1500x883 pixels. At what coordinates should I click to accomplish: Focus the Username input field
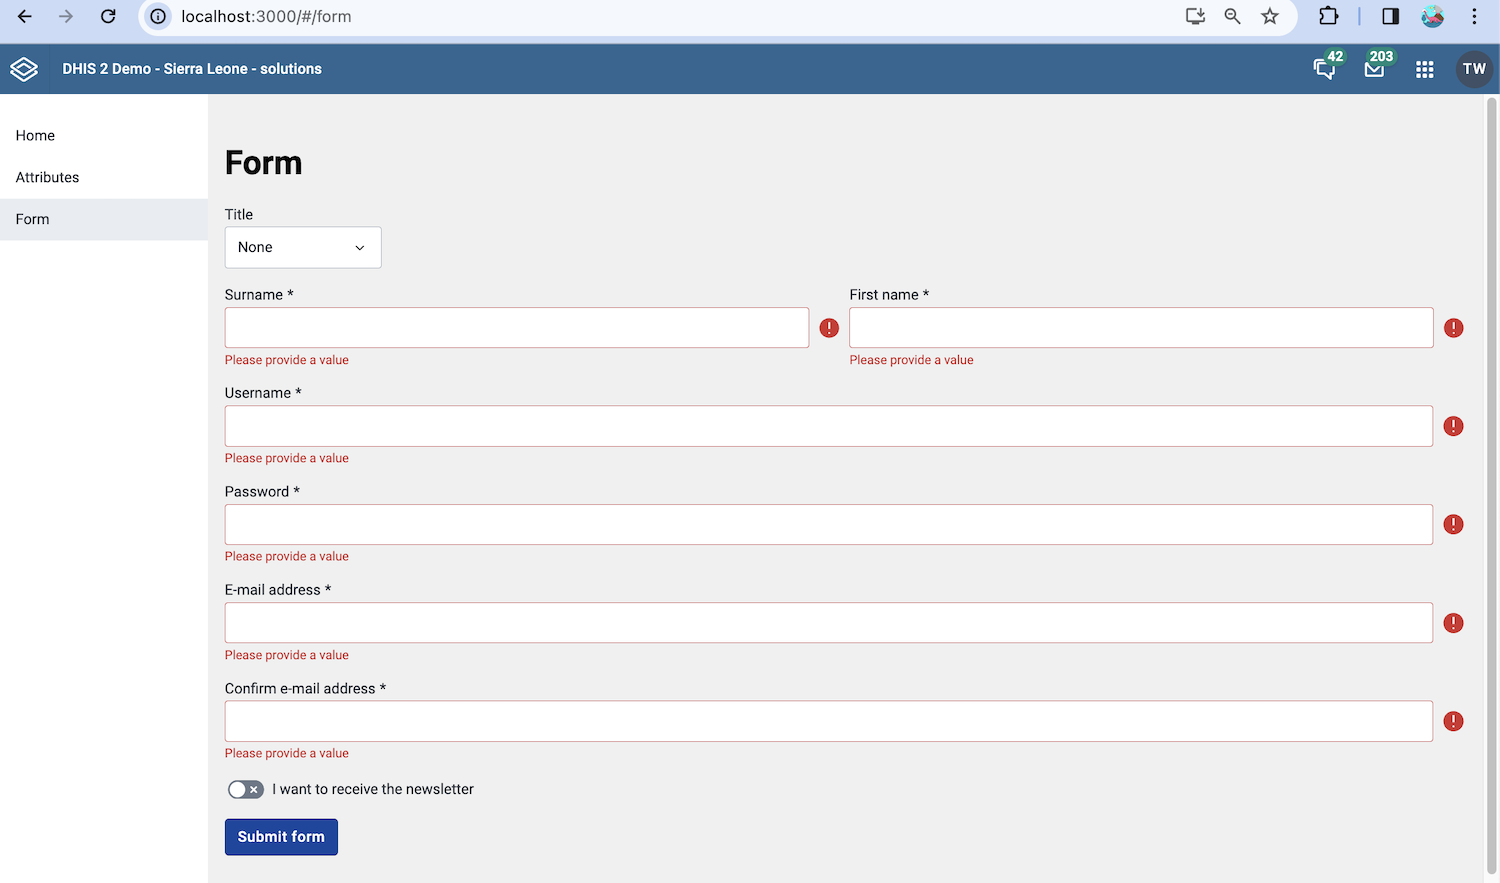(829, 426)
